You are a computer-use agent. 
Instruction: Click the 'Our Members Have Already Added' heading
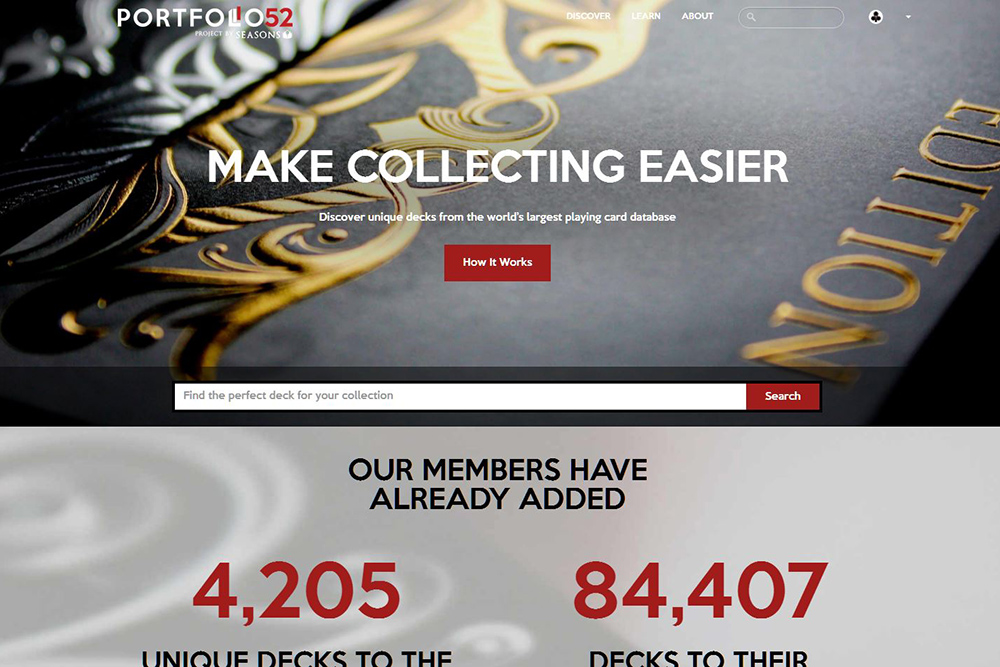coord(497,484)
